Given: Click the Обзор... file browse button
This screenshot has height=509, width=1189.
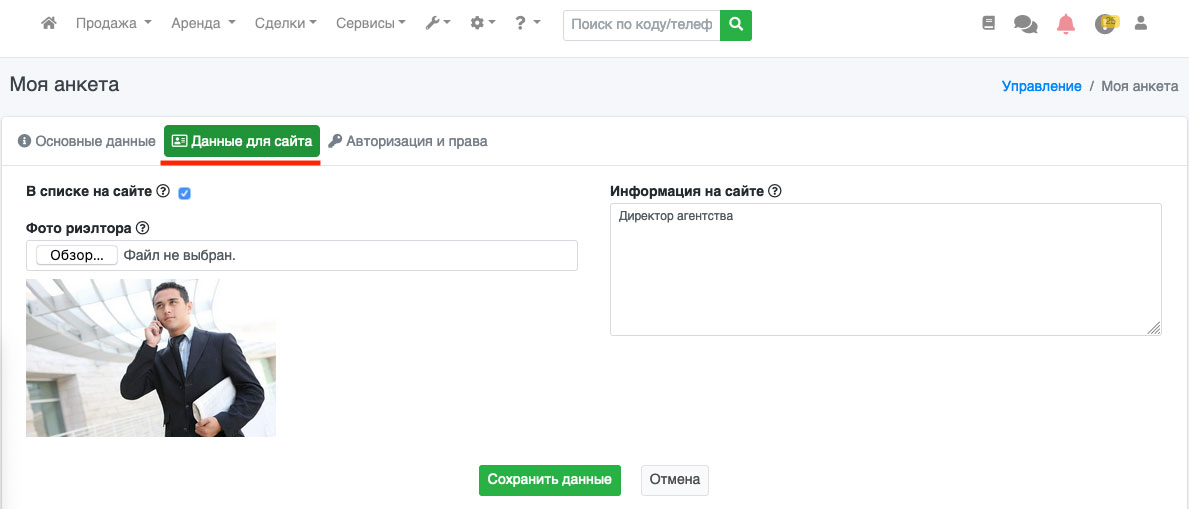Looking at the screenshot, I should 77,255.
